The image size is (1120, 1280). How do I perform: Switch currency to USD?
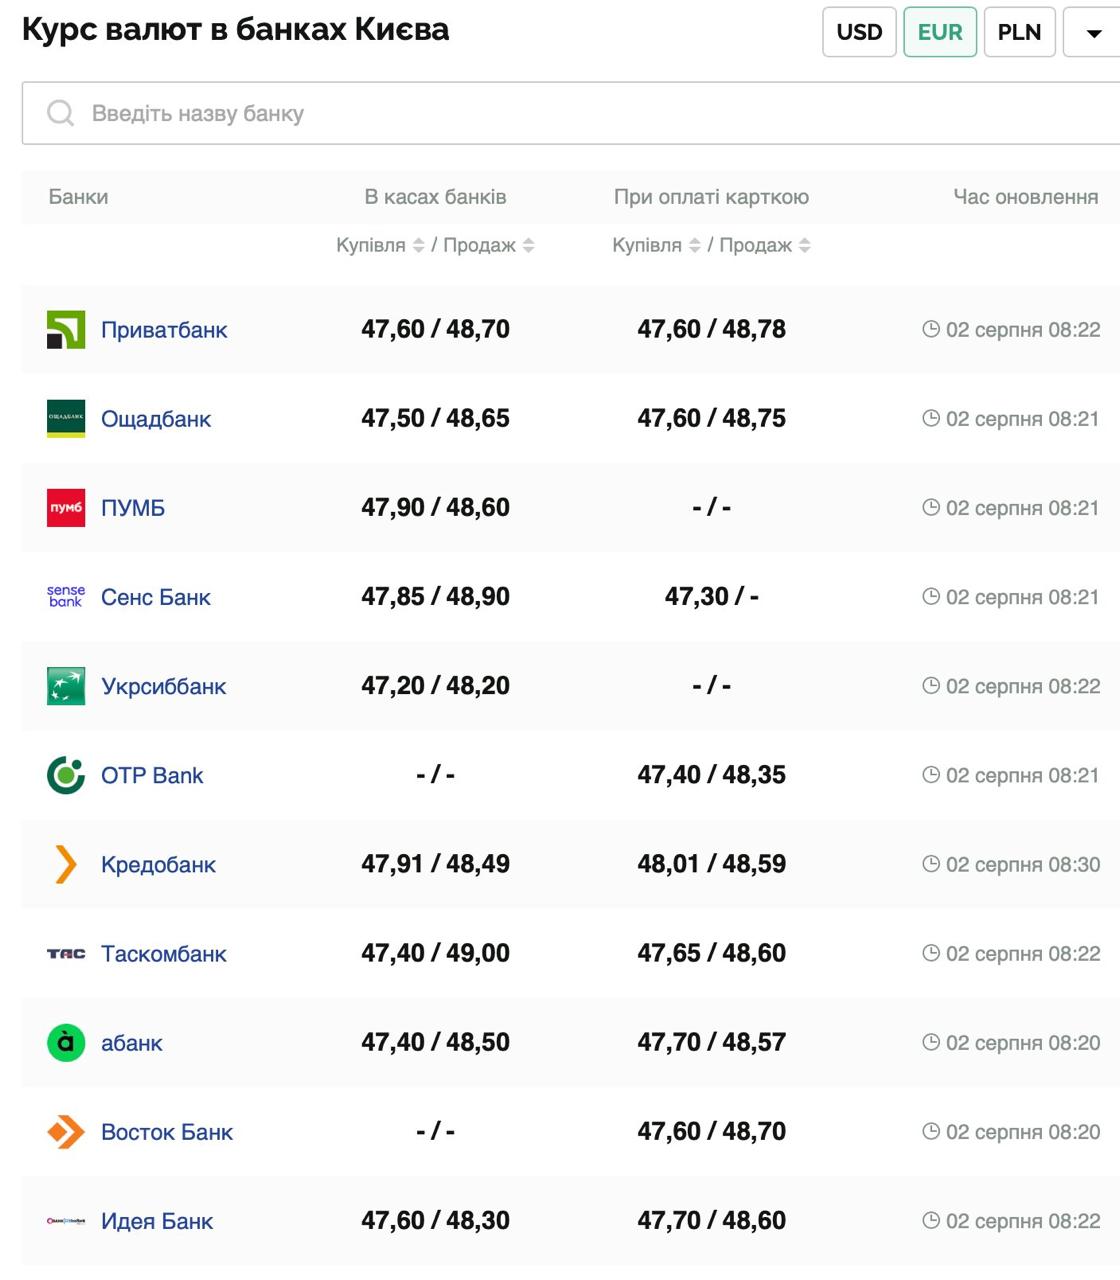[859, 32]
